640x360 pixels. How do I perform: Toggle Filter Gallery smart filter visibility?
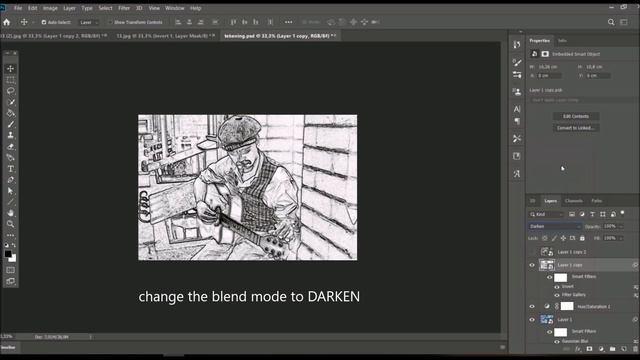557,295
